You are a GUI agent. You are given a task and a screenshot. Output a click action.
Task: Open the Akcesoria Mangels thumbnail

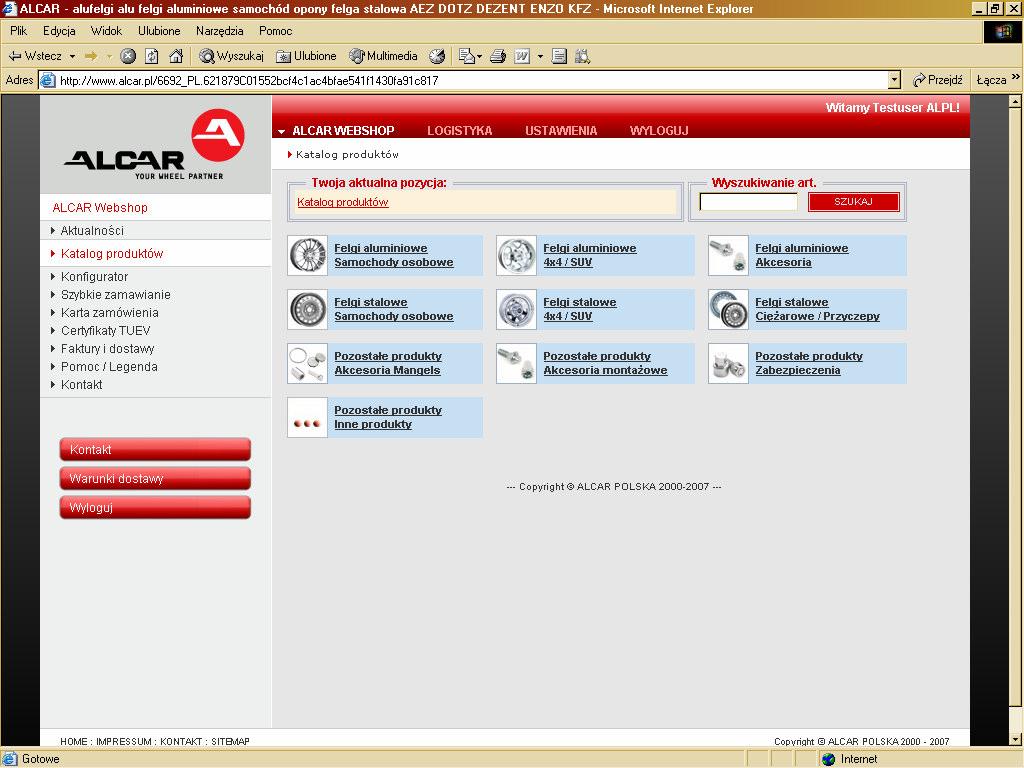(308, 363)
